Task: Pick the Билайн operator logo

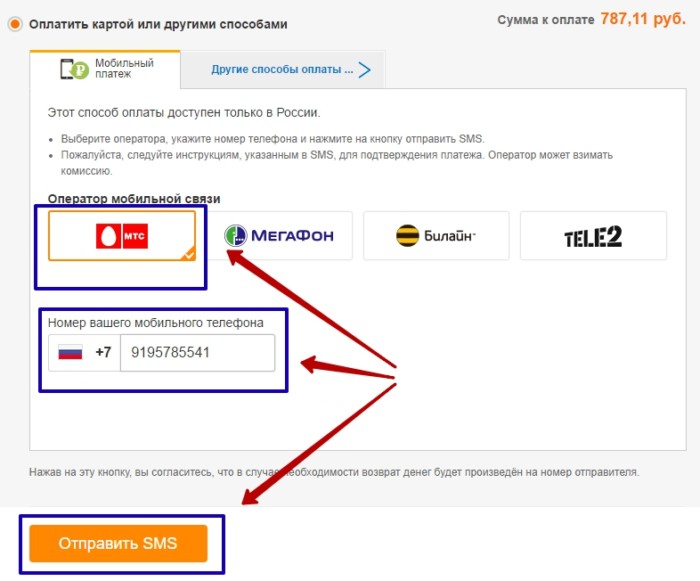Action: (436, 236)
